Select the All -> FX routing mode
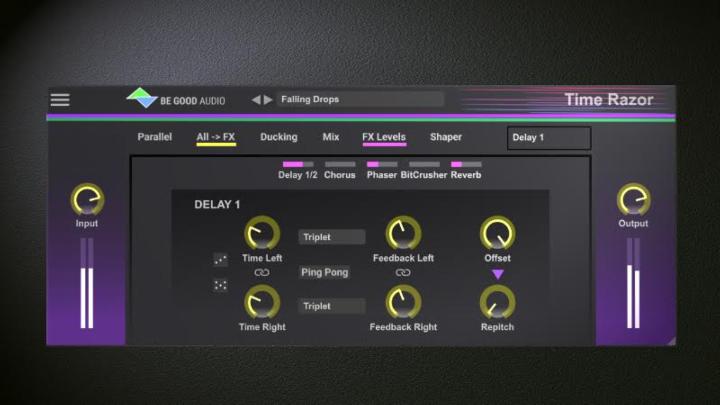The height and width of the screenshot is (405, 720). [216, 137]
